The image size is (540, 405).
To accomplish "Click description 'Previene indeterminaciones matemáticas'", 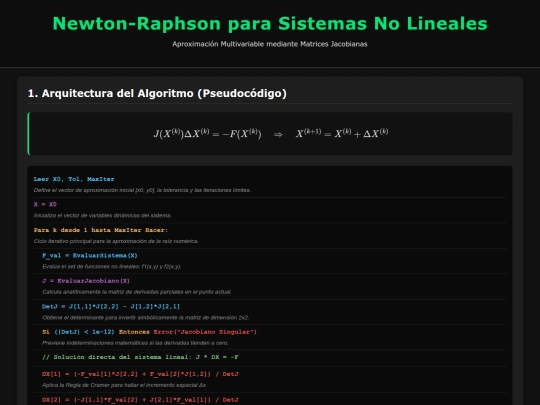I will [x=135, y=343].
